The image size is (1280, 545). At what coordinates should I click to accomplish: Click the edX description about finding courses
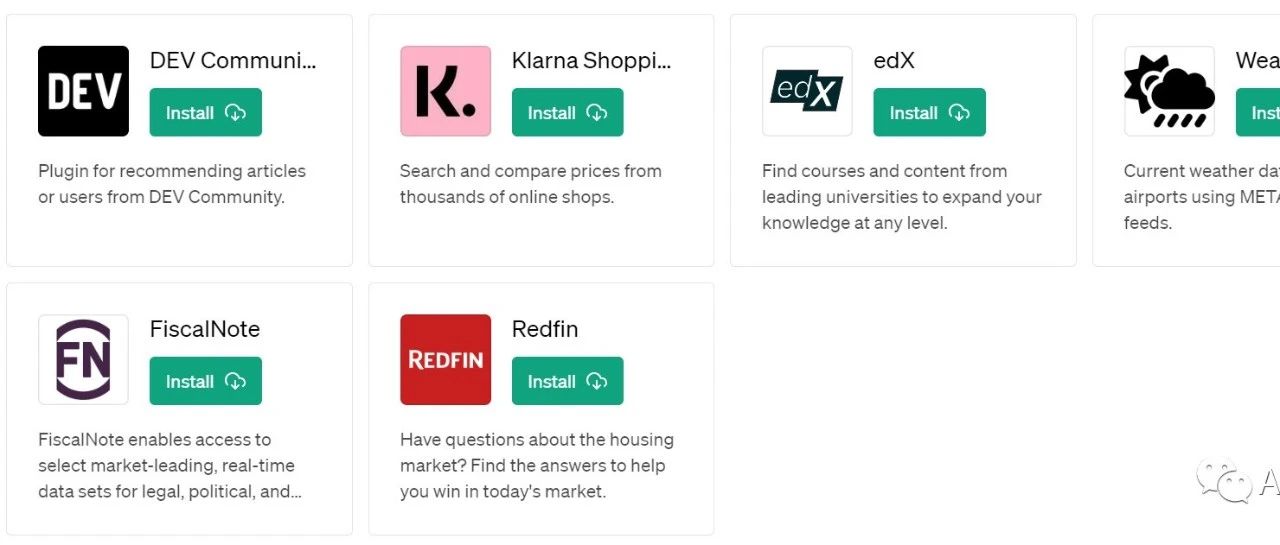(x=902, y=197)
